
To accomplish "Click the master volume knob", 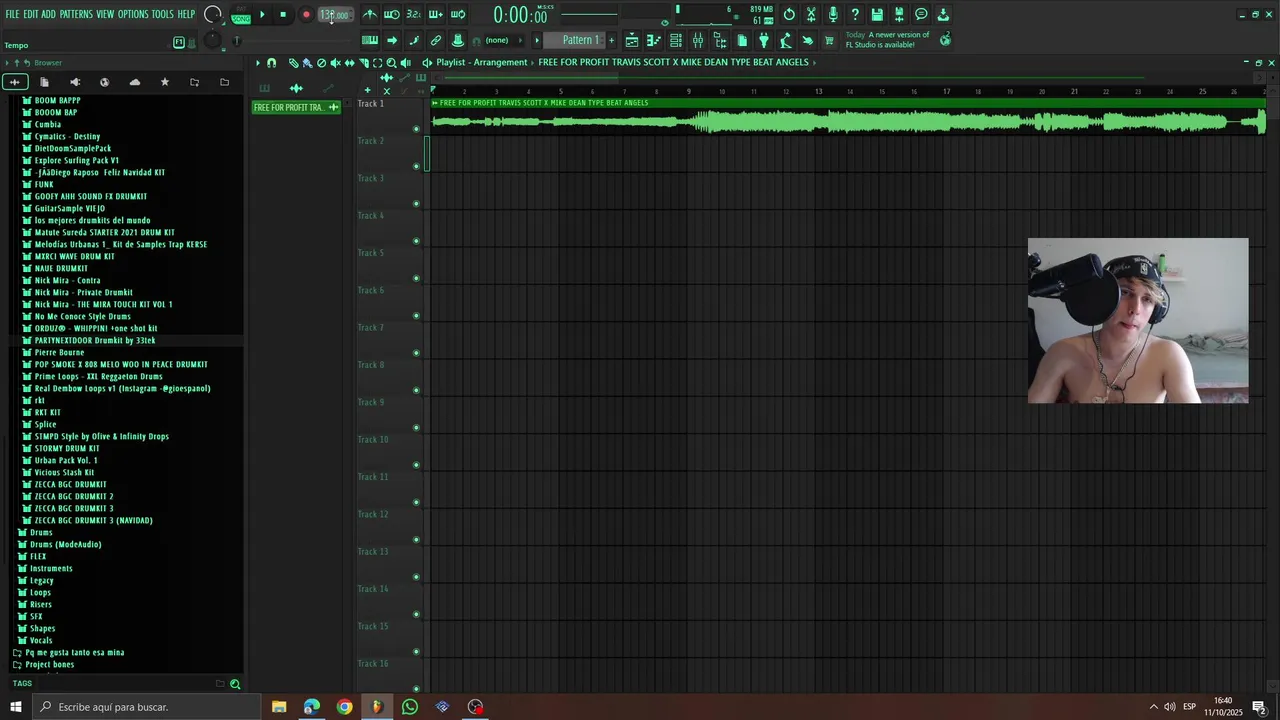I will click(212, 14).
